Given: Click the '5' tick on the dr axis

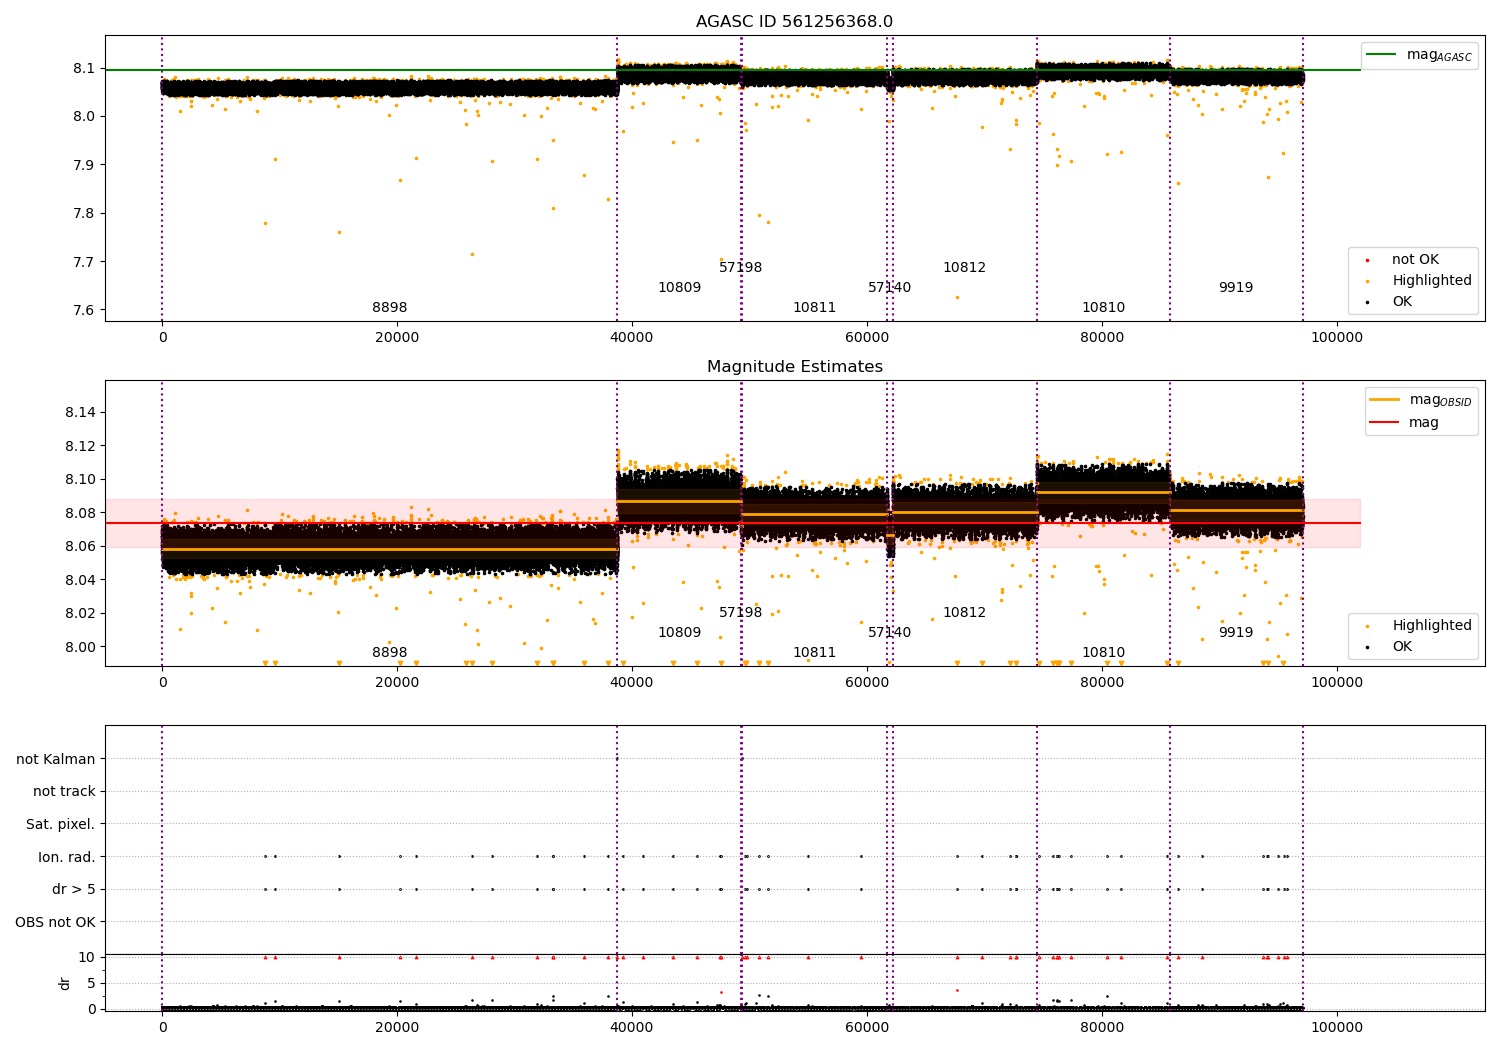Looking at the screenshot, I should (91, 983).
